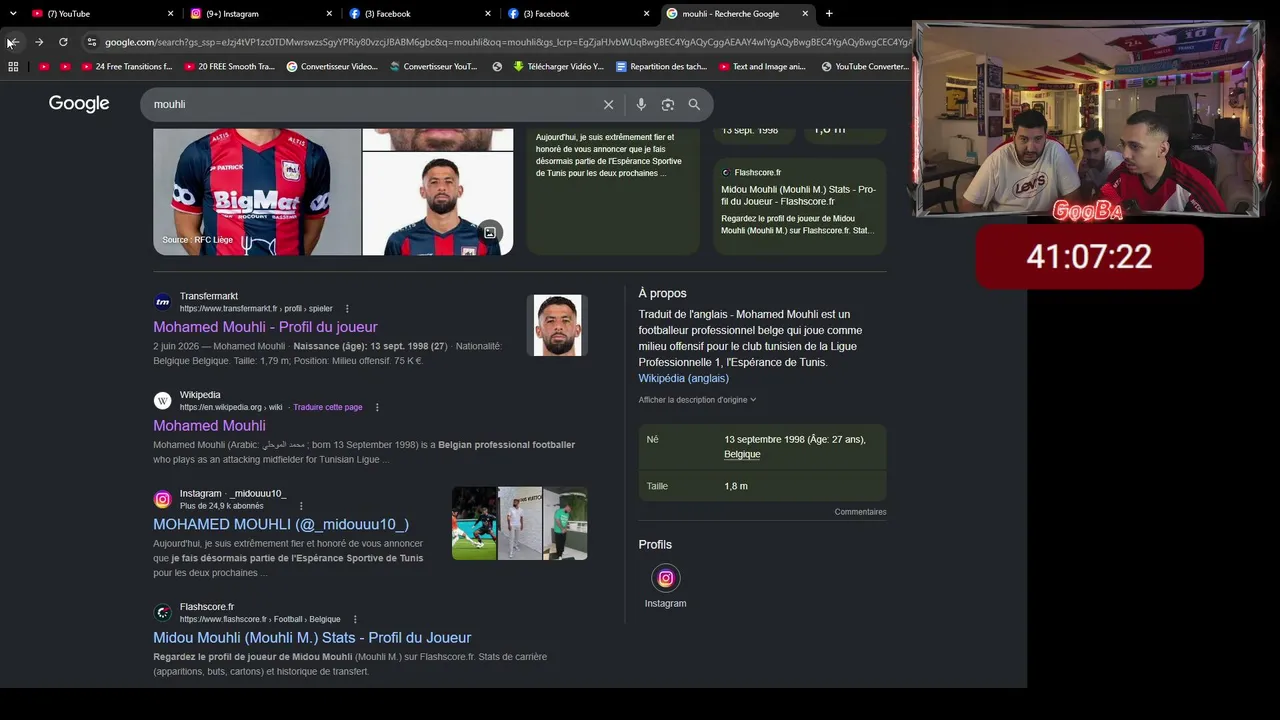Image resolution: width=1280 pixels, height=720 pixels.
Task: Open first YouTube bookmark icon
Action: click(x=44, y=67)
